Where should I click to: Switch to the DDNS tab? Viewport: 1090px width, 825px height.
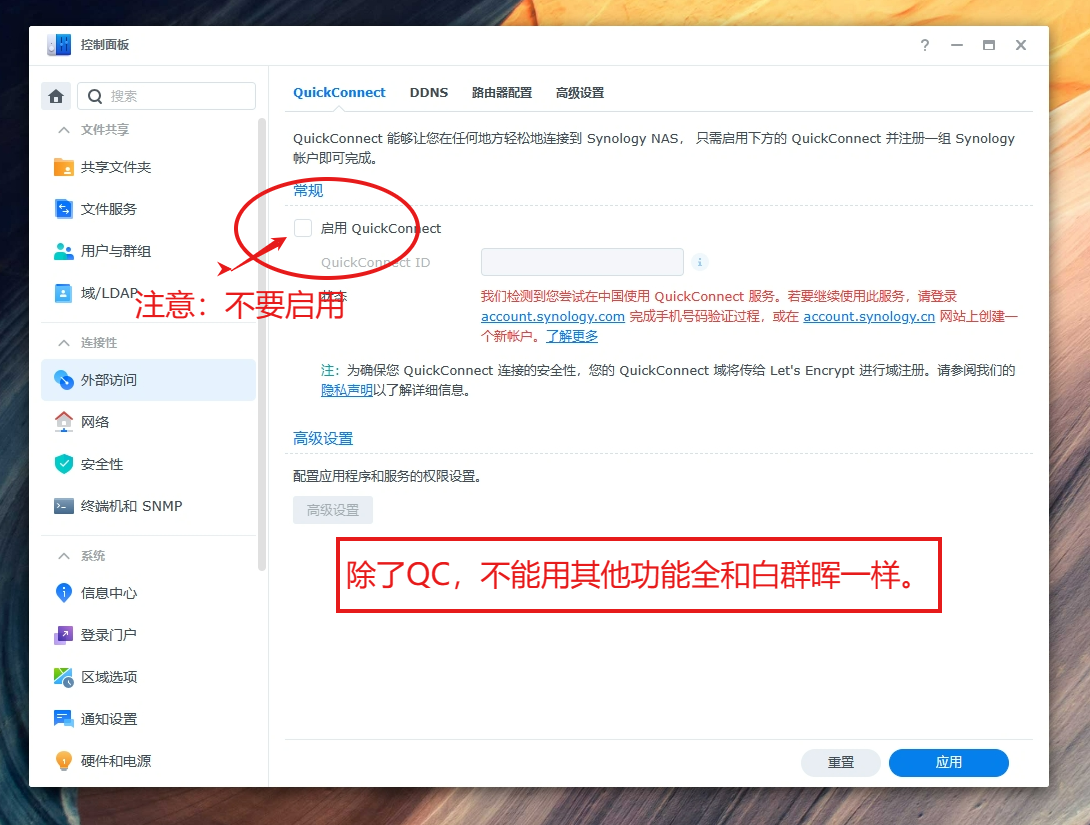(429, 92)
